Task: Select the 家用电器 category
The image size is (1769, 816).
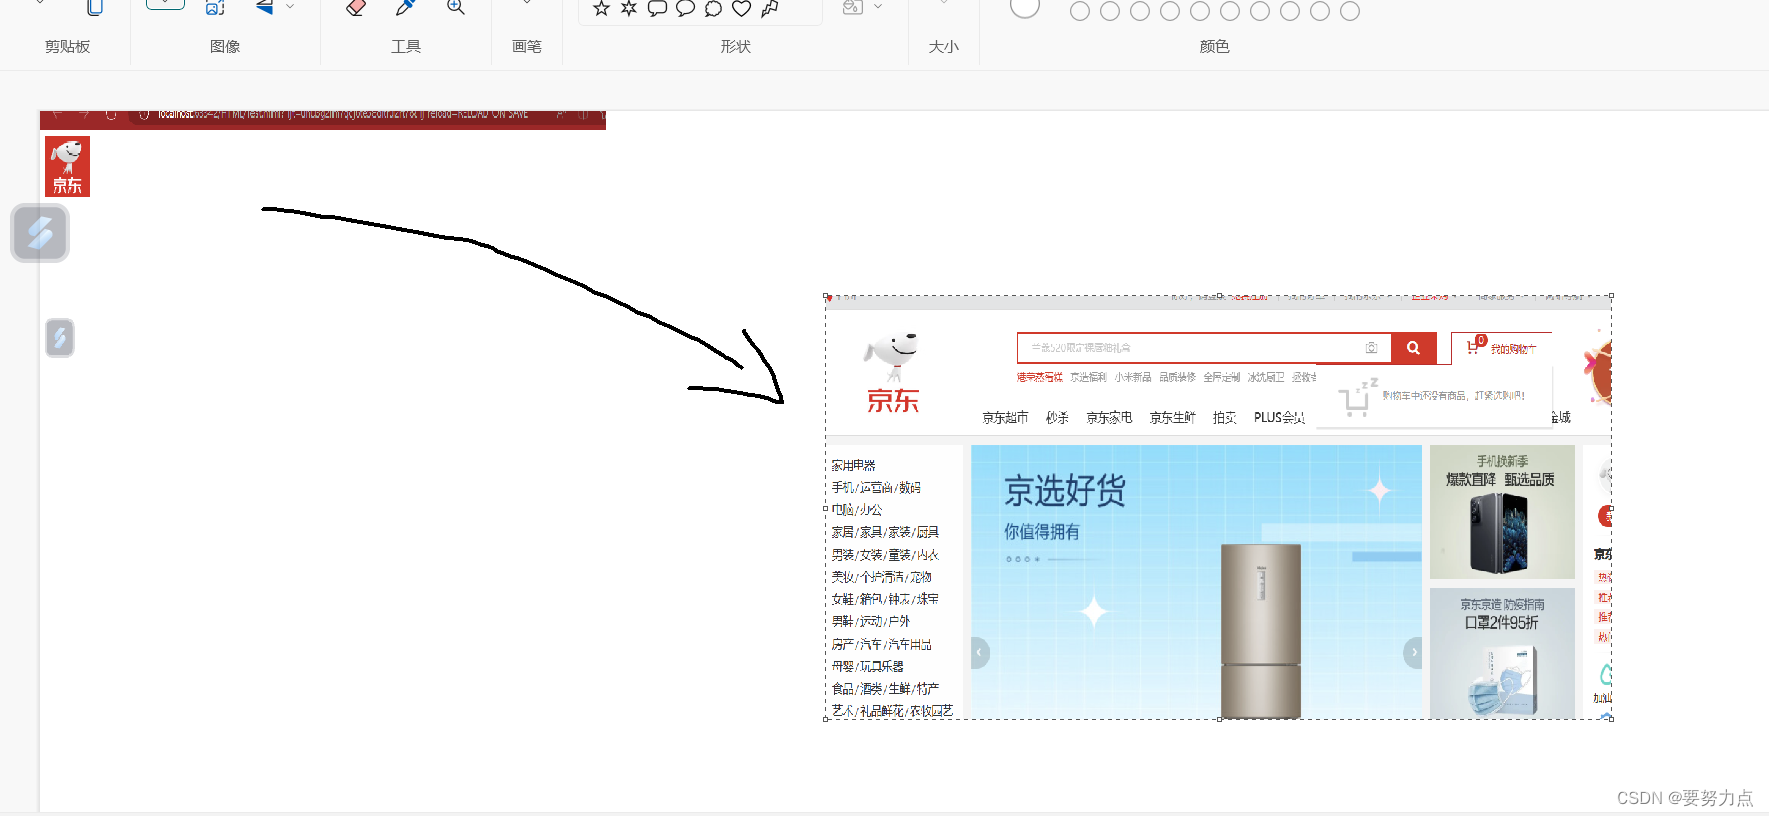Action: pos(853,465)
